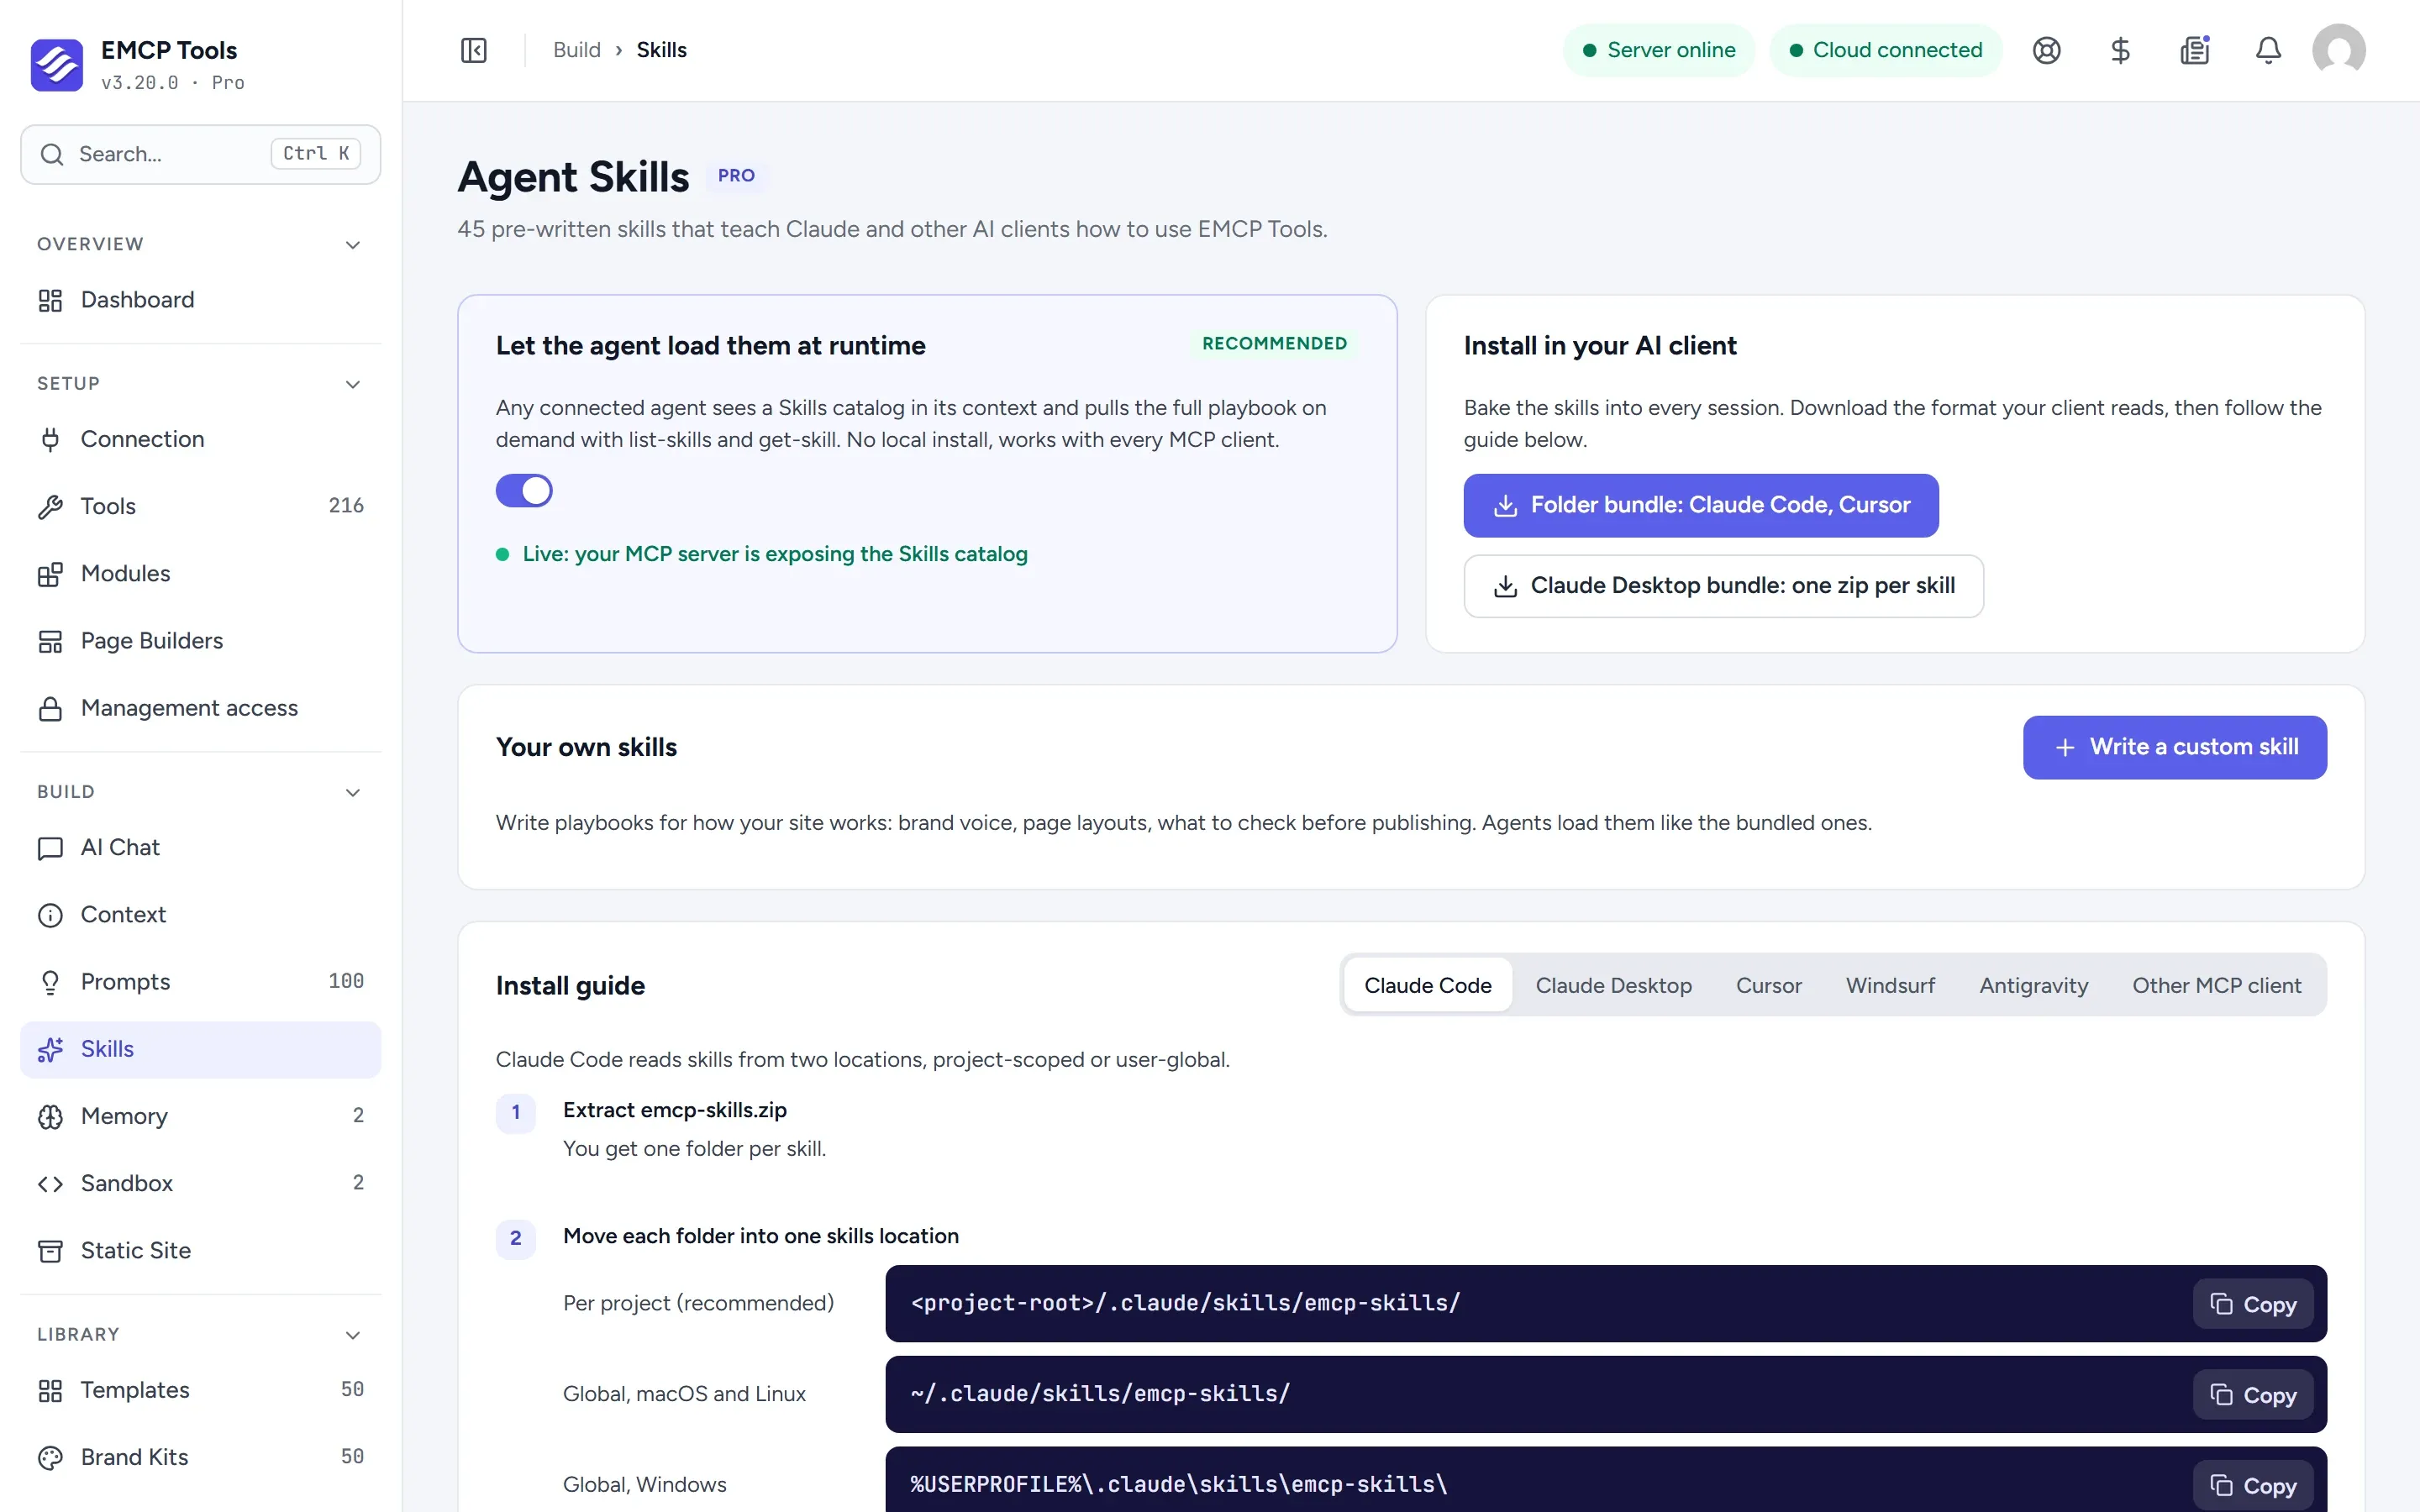
Task: Open the news feed icon in header
Action: pos(2194,50)
